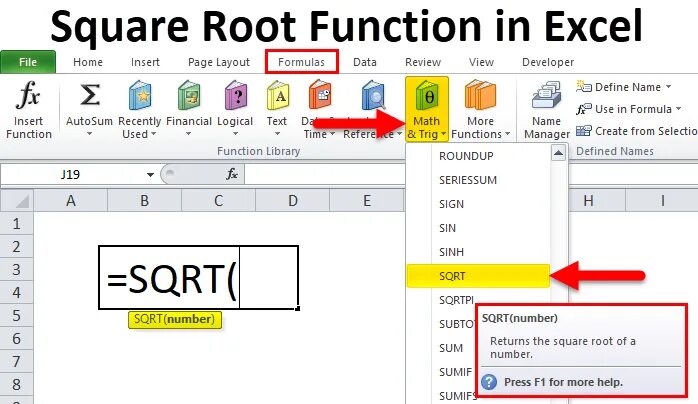Open the More Functions book icon
Screen dimensions: 698x404
pyautogui.click(x=480, y=95)
